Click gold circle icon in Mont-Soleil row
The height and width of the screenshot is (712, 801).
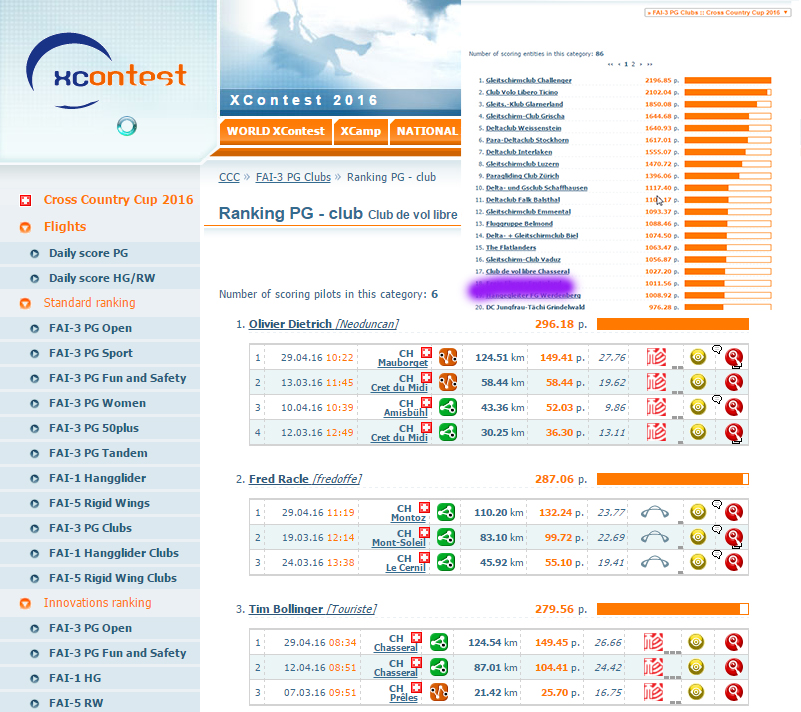point(698,537)
